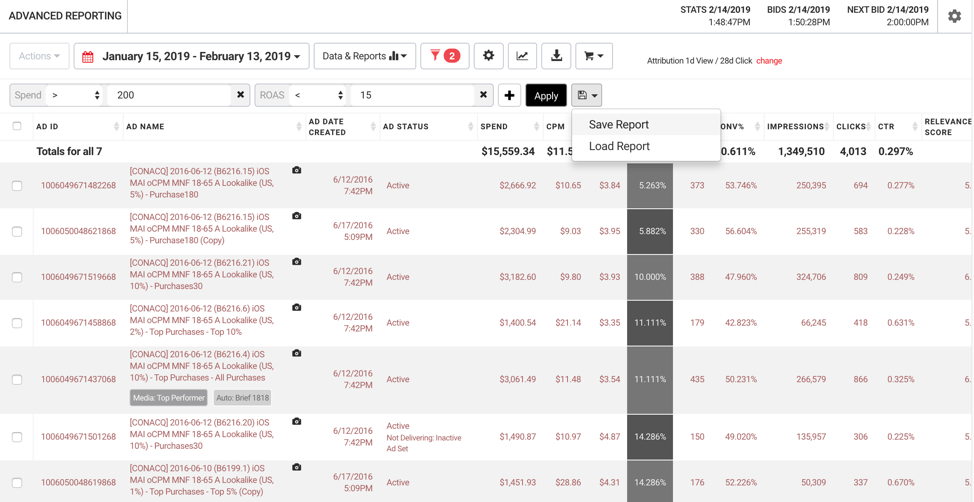The image size is (974, 502).
Task: Check the row for ad 1006049671482268
Action: pos(17,186)
